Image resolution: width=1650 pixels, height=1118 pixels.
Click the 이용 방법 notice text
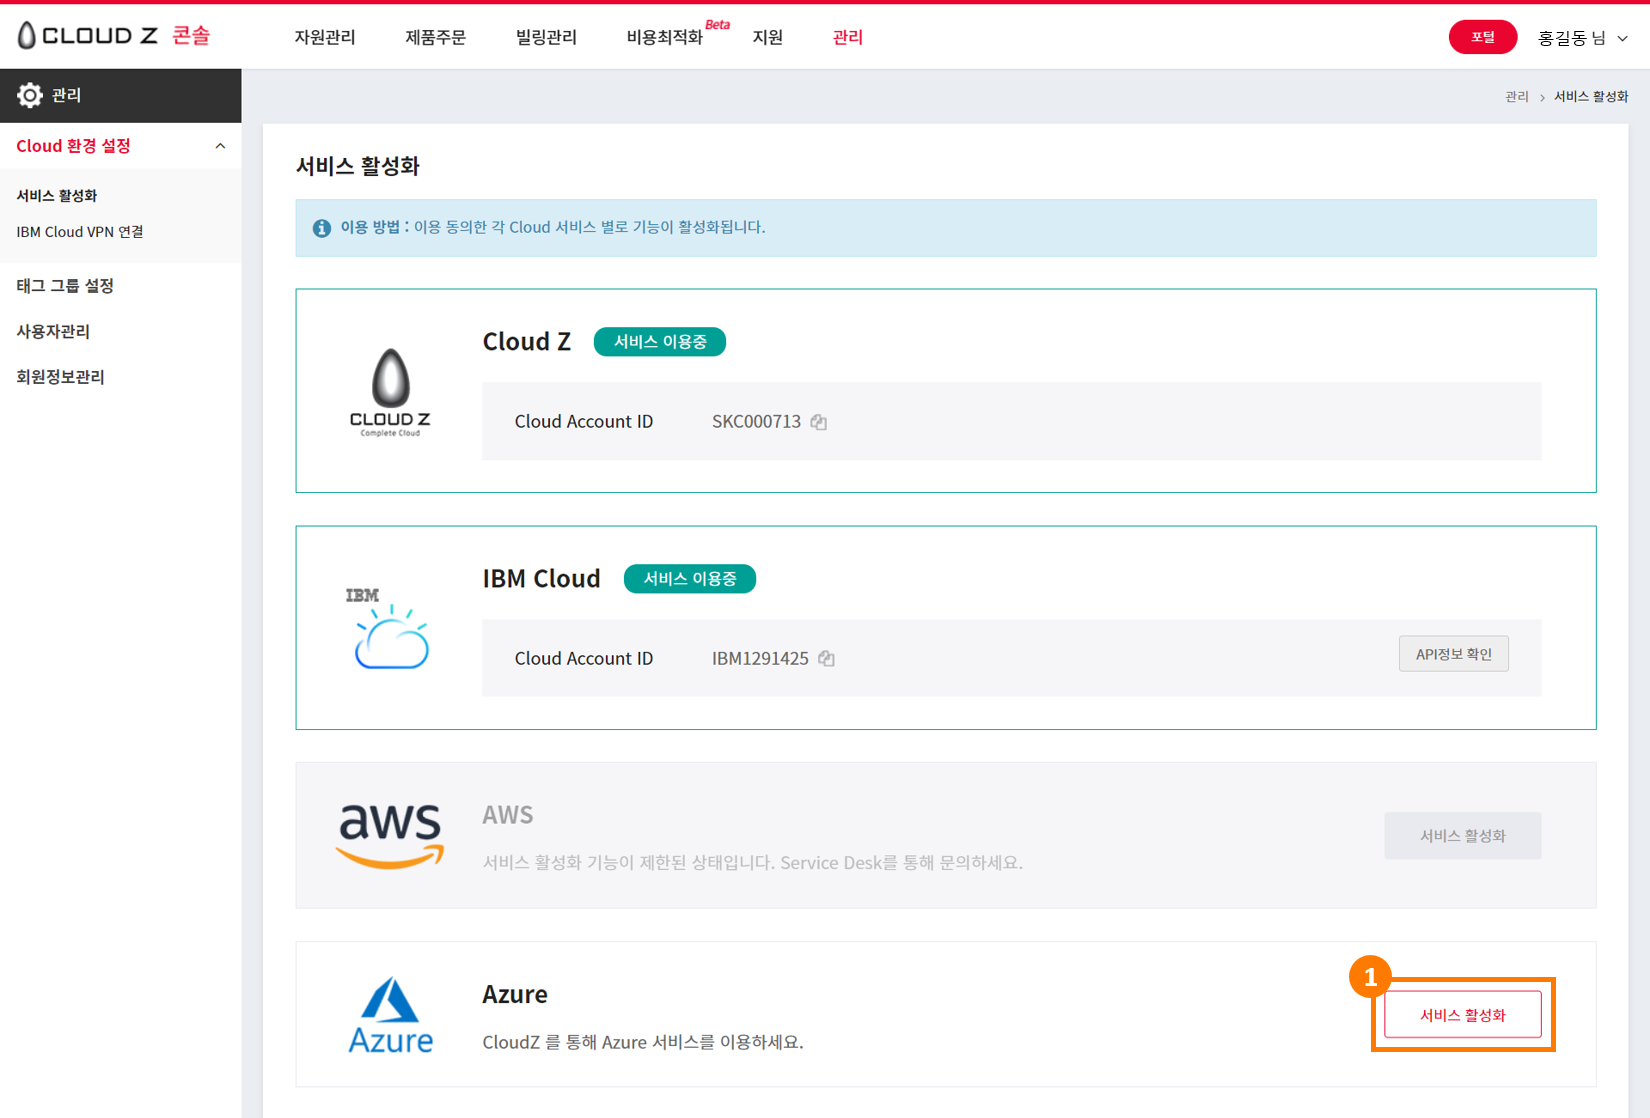553,228
